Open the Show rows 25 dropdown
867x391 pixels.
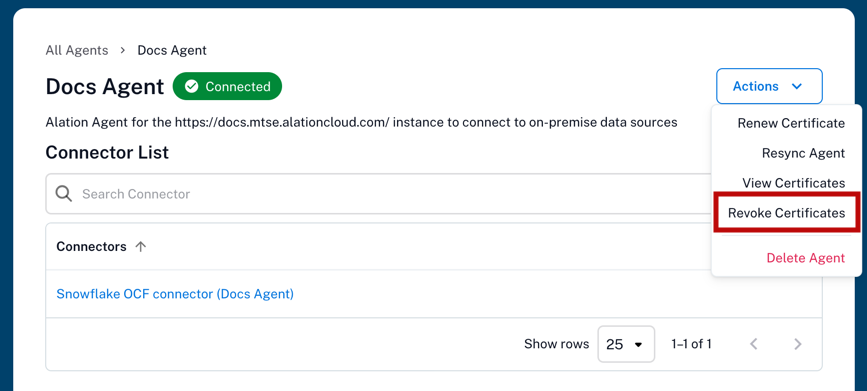(626, 344)
